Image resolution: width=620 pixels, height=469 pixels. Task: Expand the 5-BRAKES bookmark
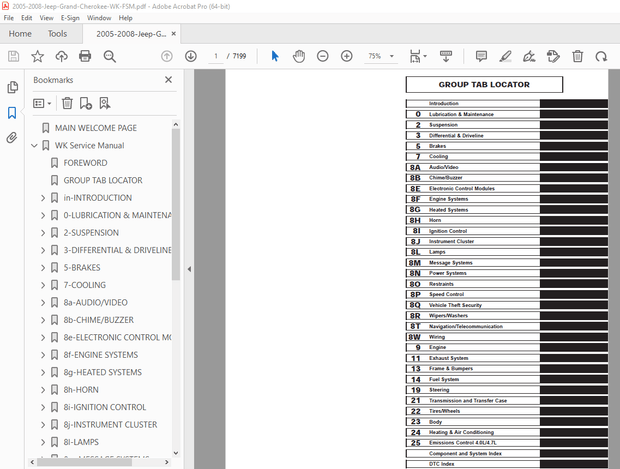43,268
